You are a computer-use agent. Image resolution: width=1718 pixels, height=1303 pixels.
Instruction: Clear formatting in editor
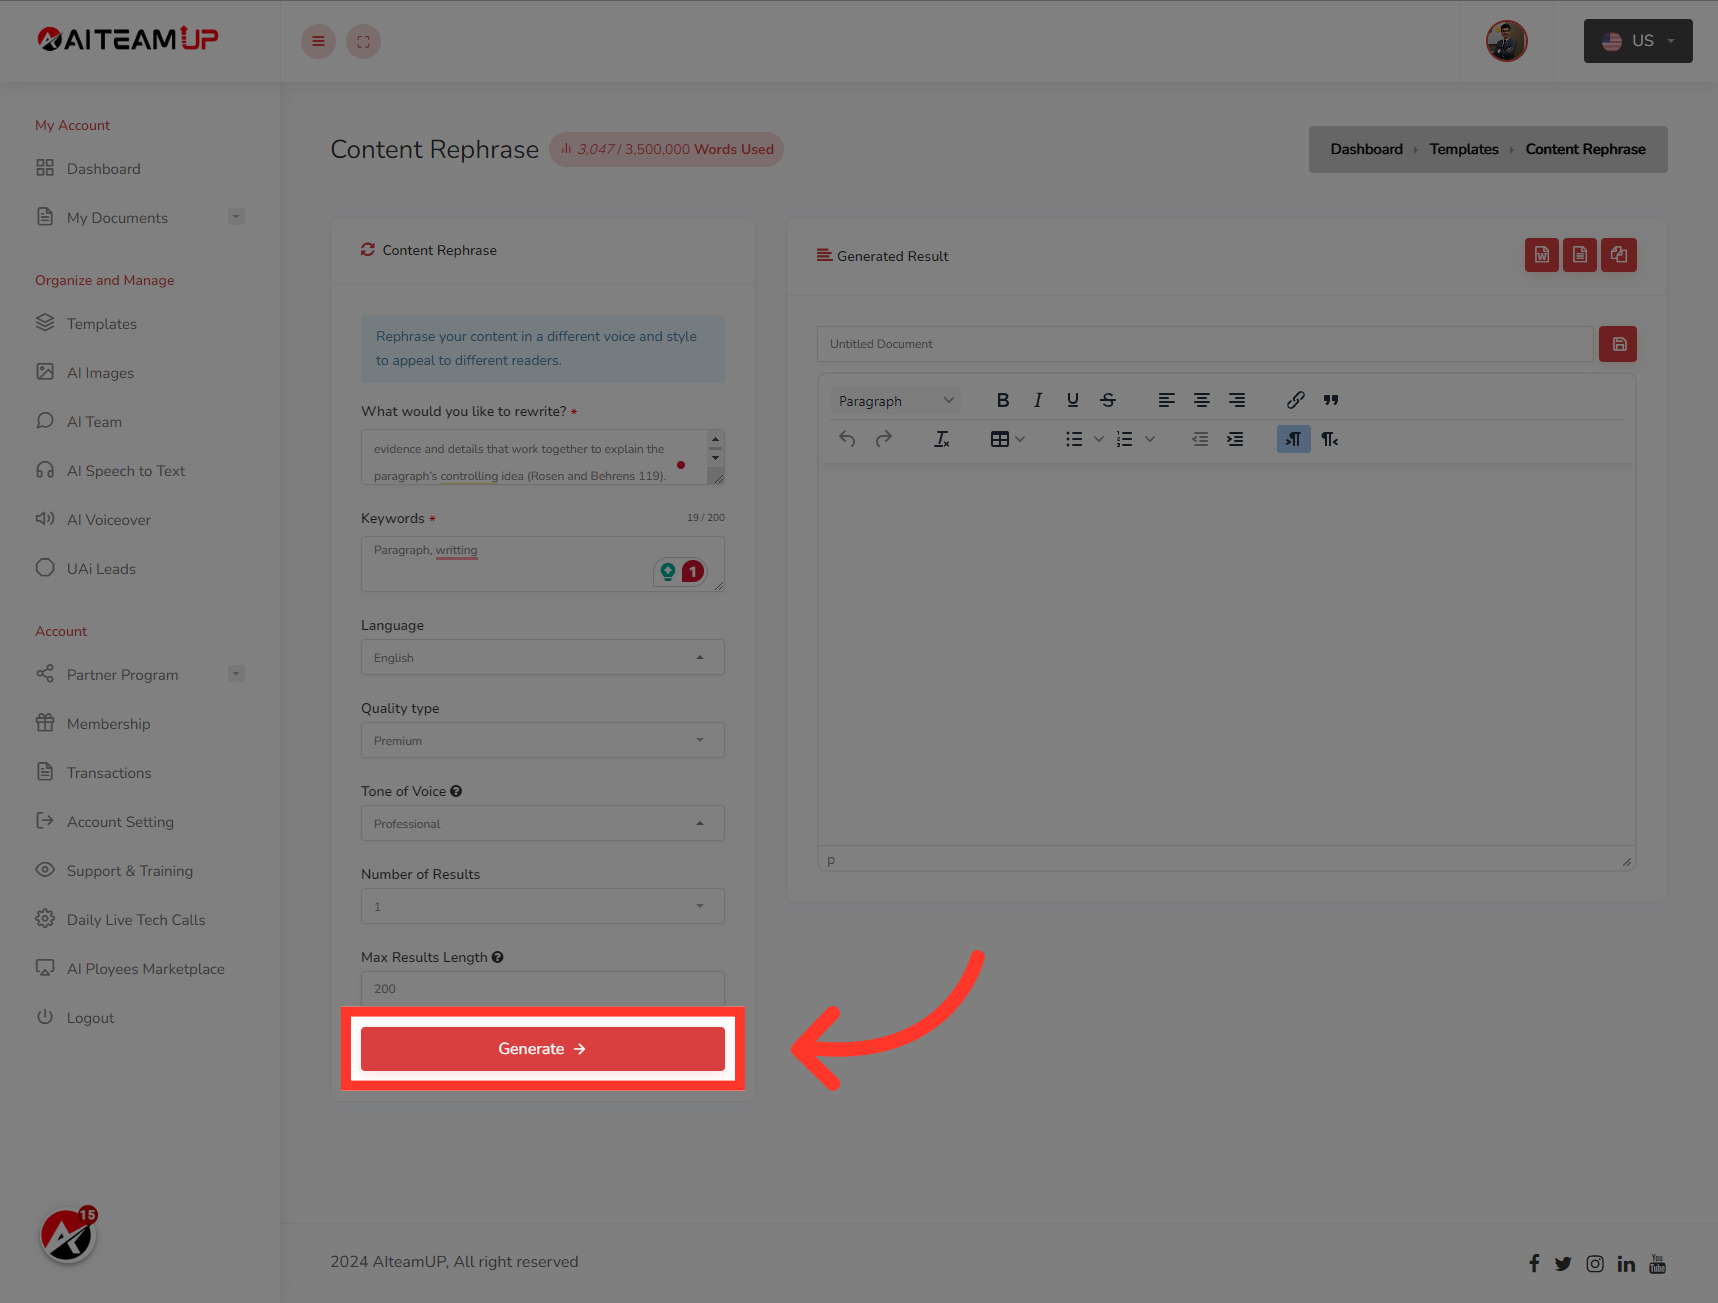[941, 439]
